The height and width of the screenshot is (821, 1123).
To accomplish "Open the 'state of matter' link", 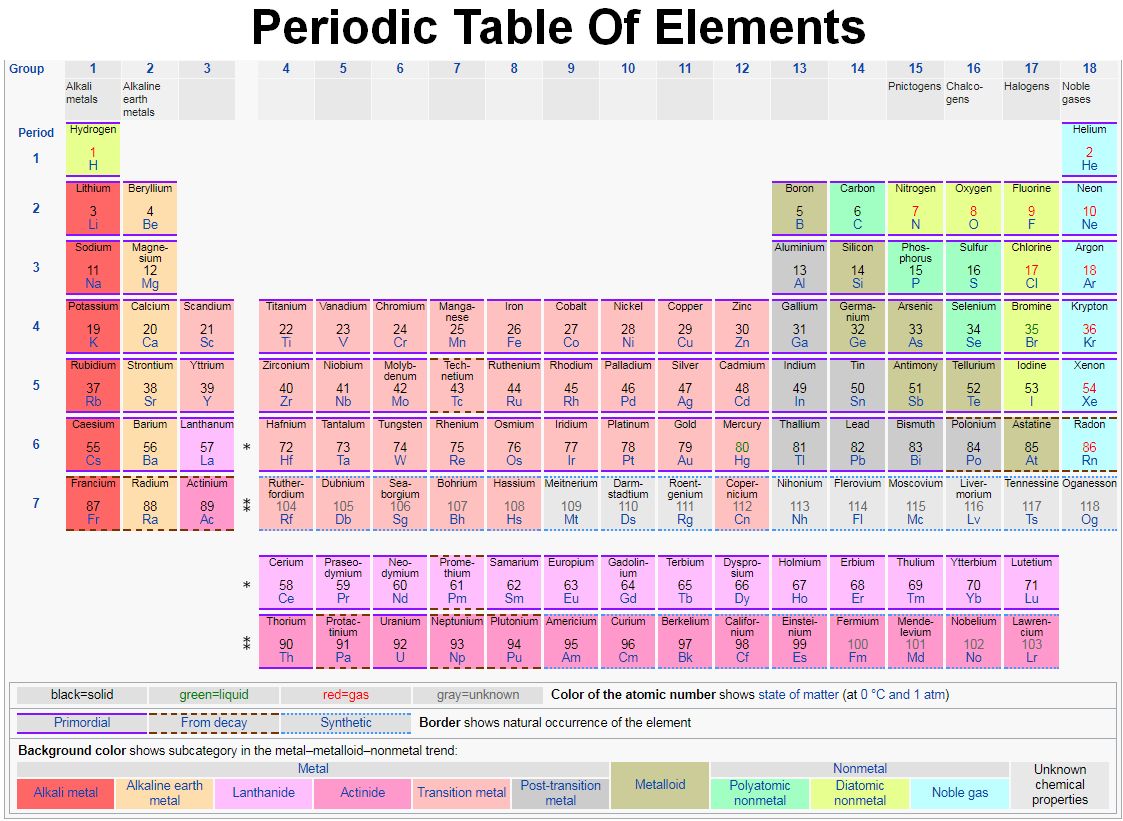I will 800,694.
